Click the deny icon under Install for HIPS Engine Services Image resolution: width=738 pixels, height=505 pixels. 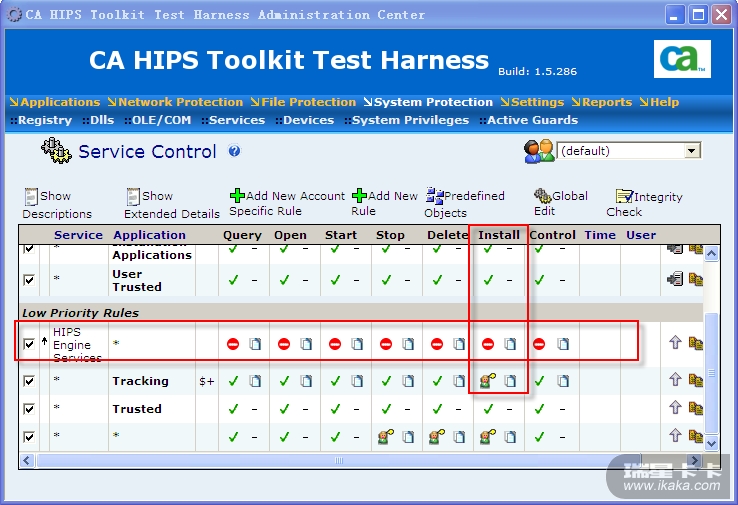point(488,344)
